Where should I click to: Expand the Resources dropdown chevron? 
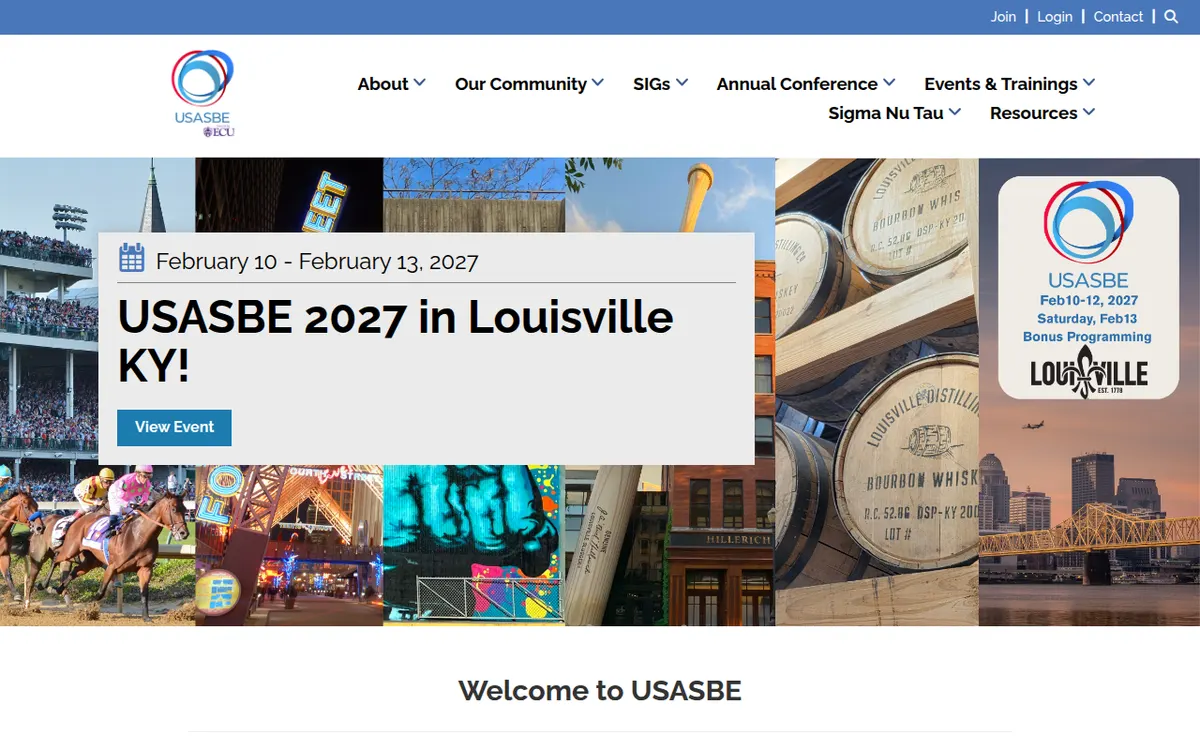coord(1089,112)
